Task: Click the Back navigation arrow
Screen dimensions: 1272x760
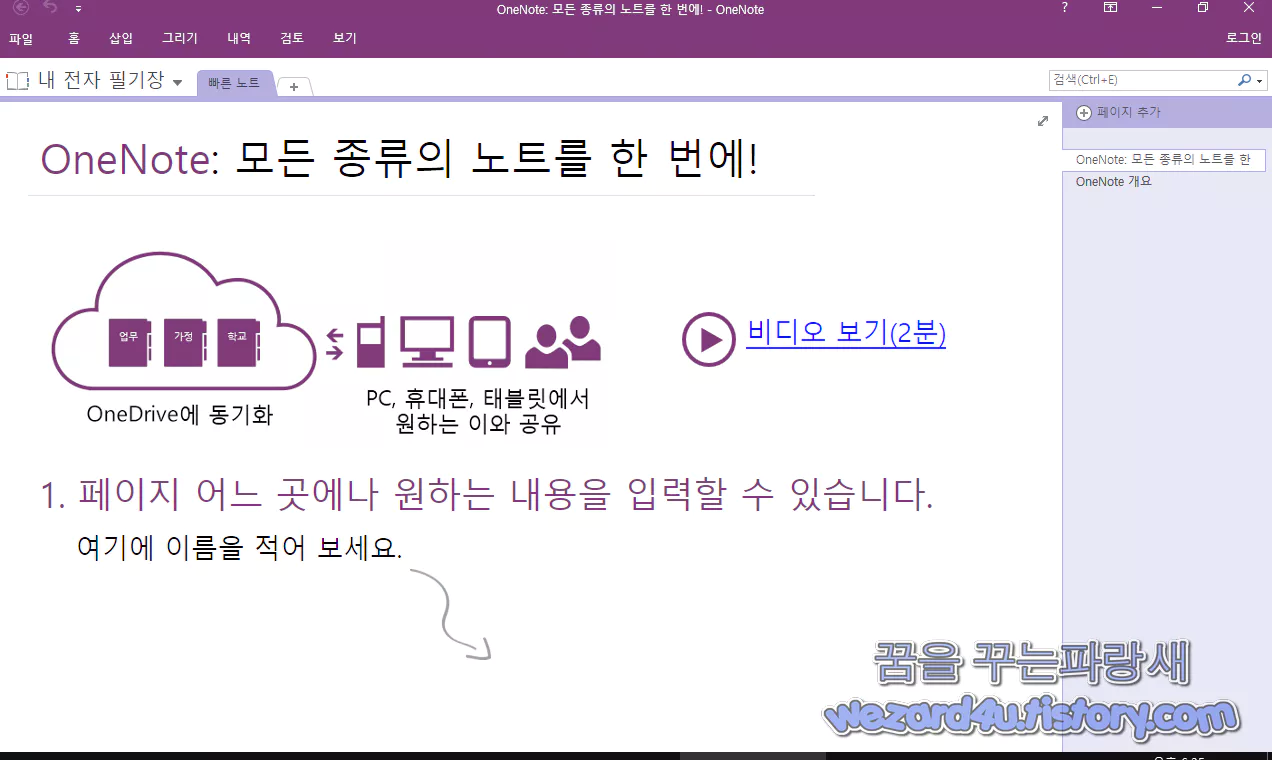Action: click(21, 8)
